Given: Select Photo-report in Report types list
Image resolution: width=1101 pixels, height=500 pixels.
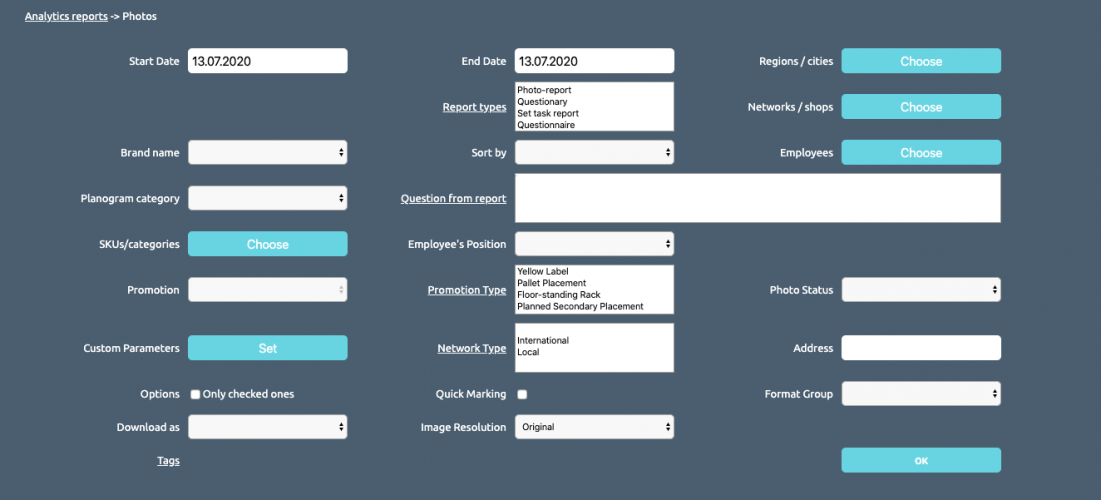Looking at the screenshot, I should pyautogui.click(x=544, y=91).
